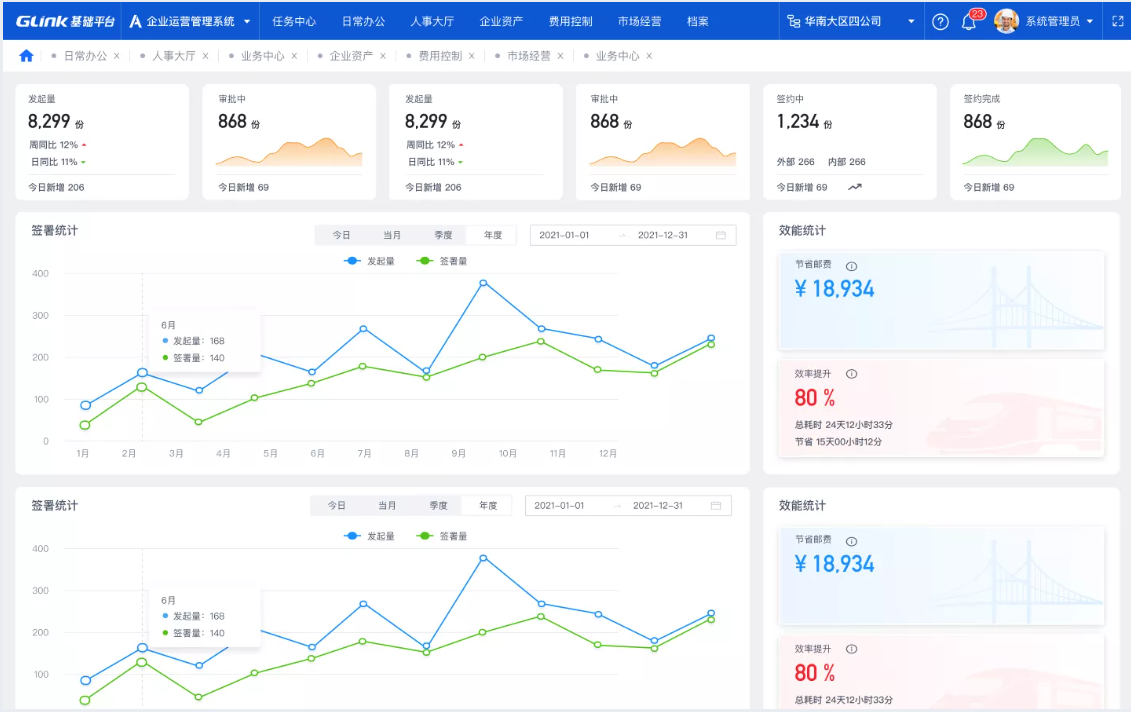Image resolution: width=1131 pixels, height=712 pixels.
Task: Set end date 2021-12-31 in upper 签署统计
Action: (663, 235)
